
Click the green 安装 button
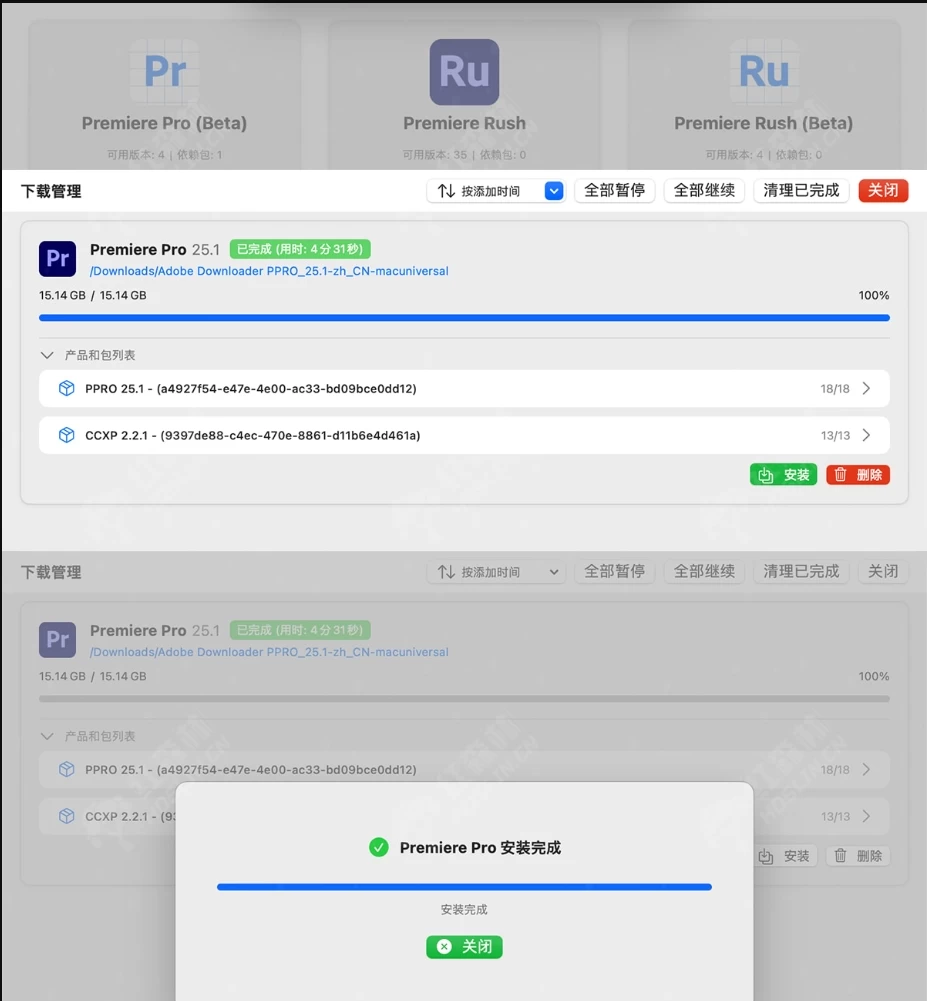(783, 474)
